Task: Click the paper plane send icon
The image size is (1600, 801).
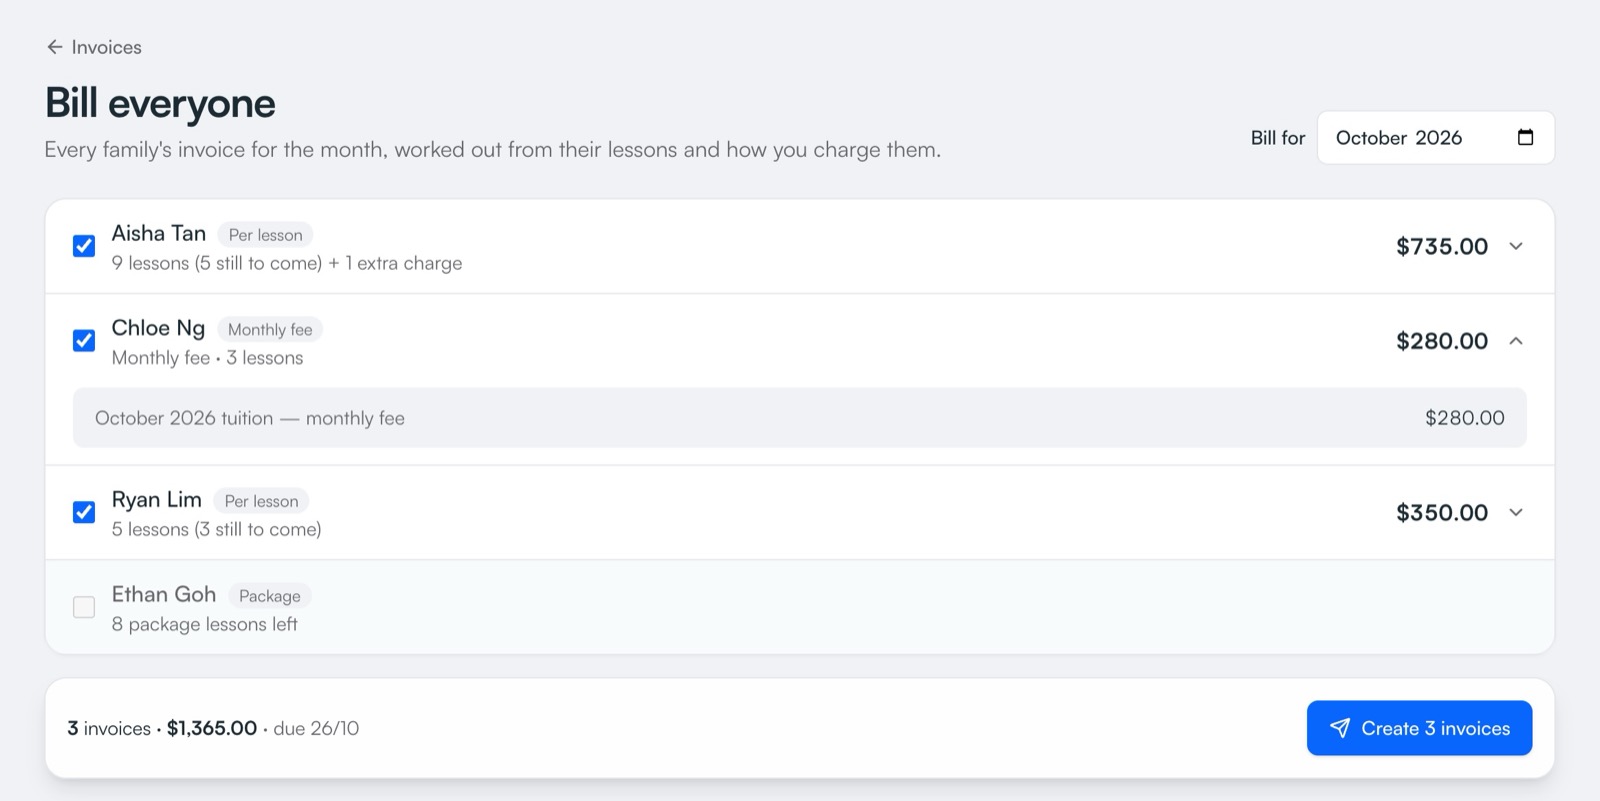Action: pyautogui.click(x=1340, y=728)
